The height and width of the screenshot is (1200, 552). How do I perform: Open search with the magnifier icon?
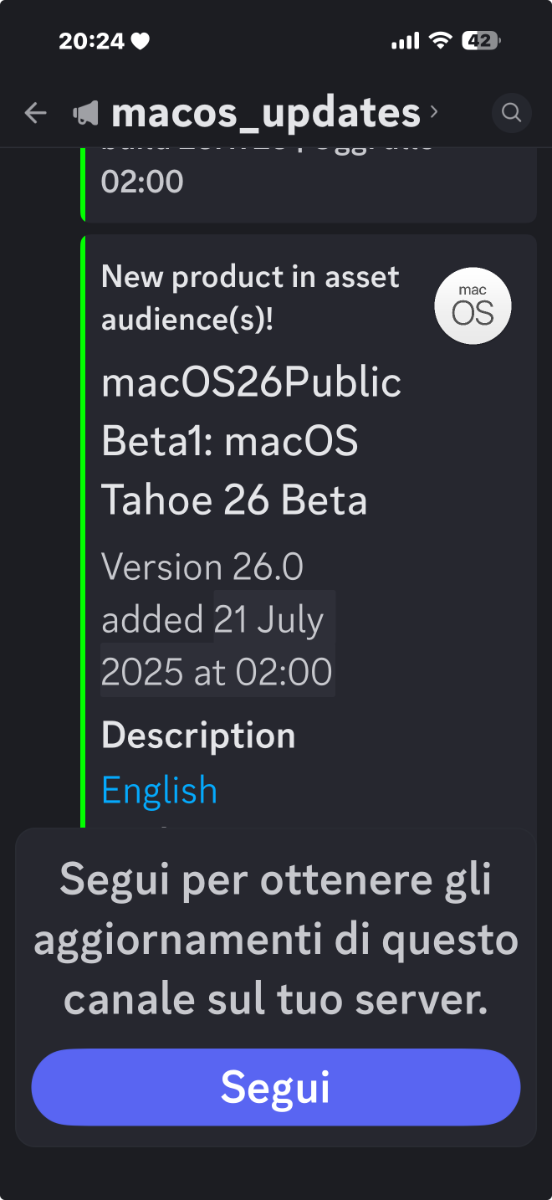click(512, 113)
